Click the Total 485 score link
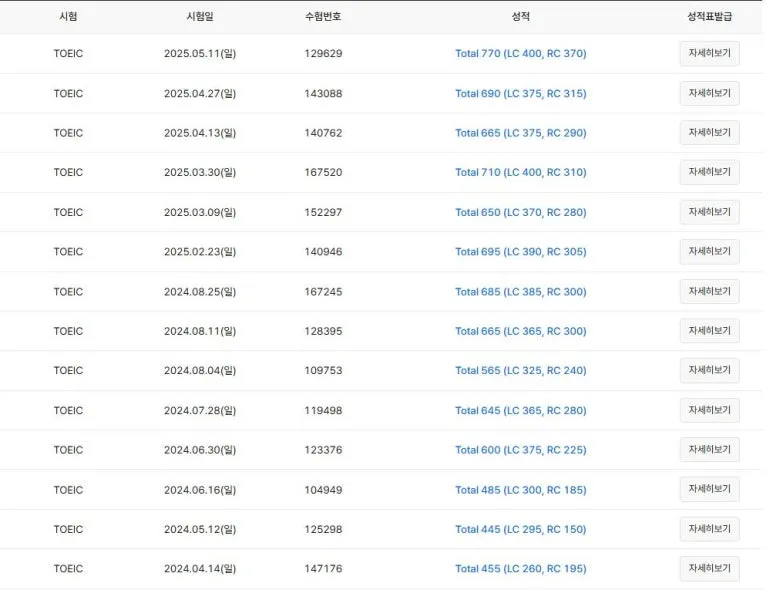Viewport: 773px width, 590px height. click(520, 490)
